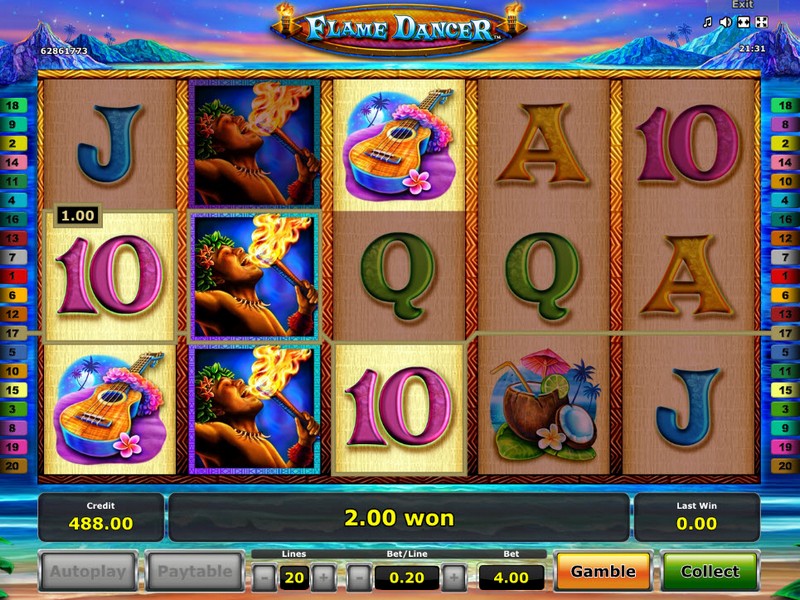This screenshot has height=600, width=800.
Task: Decrease the number of Lines
Action: tap(264, 578)
